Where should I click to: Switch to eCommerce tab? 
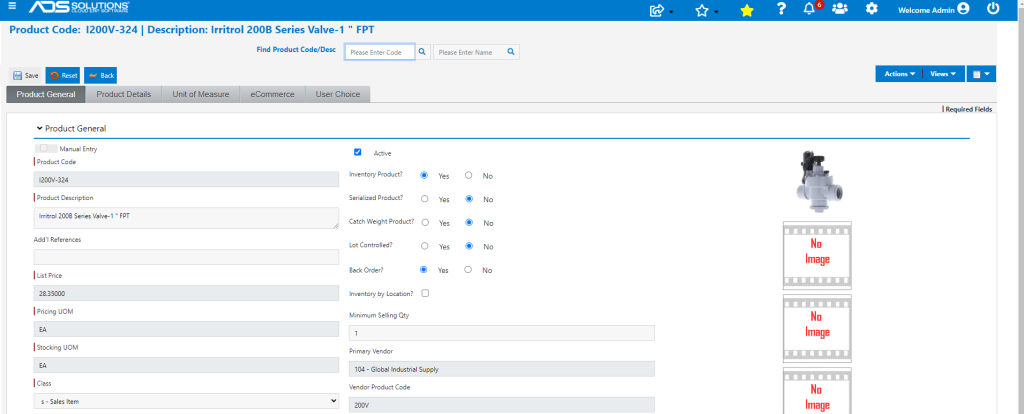(272, 95)
